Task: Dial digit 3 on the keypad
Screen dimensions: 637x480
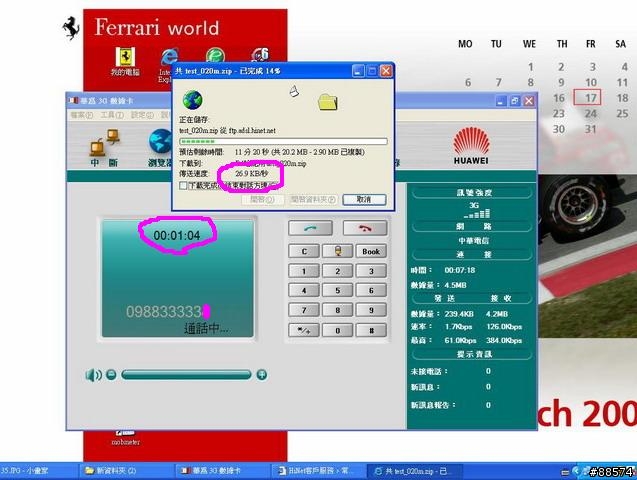Action: coord(371,271)
